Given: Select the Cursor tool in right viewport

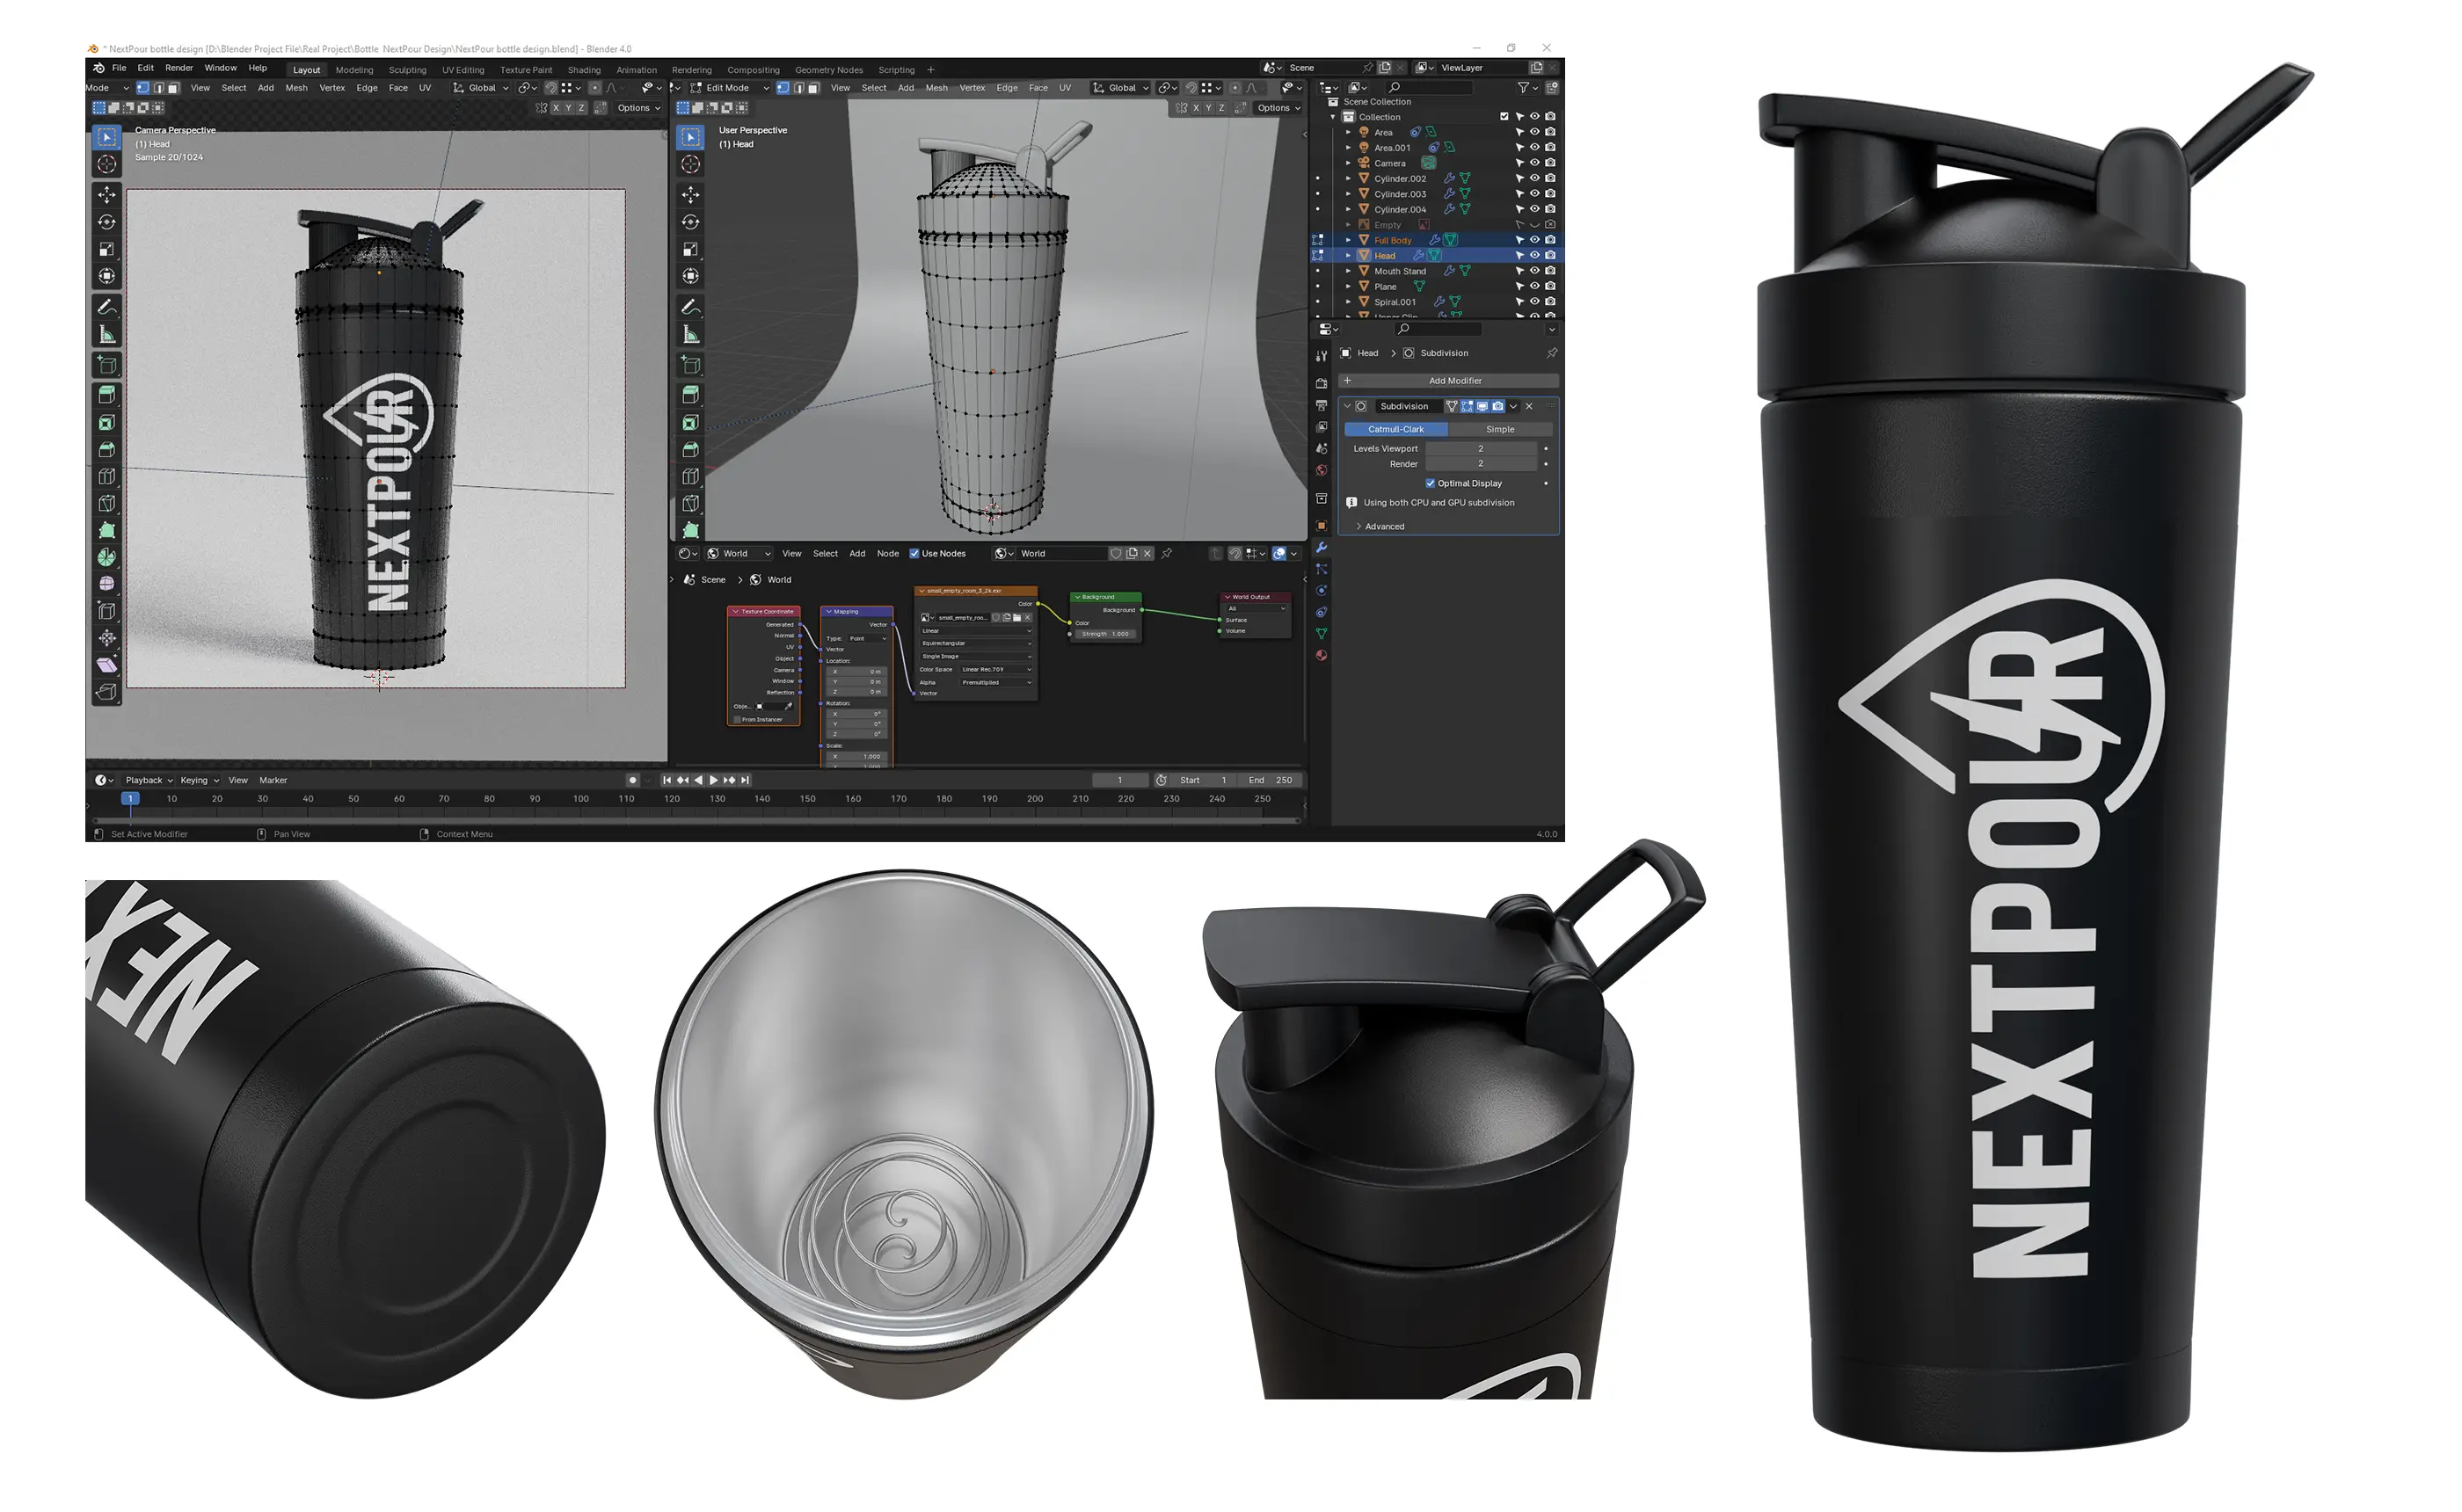Looking at the screenshot, I should [x=690, y=164].
